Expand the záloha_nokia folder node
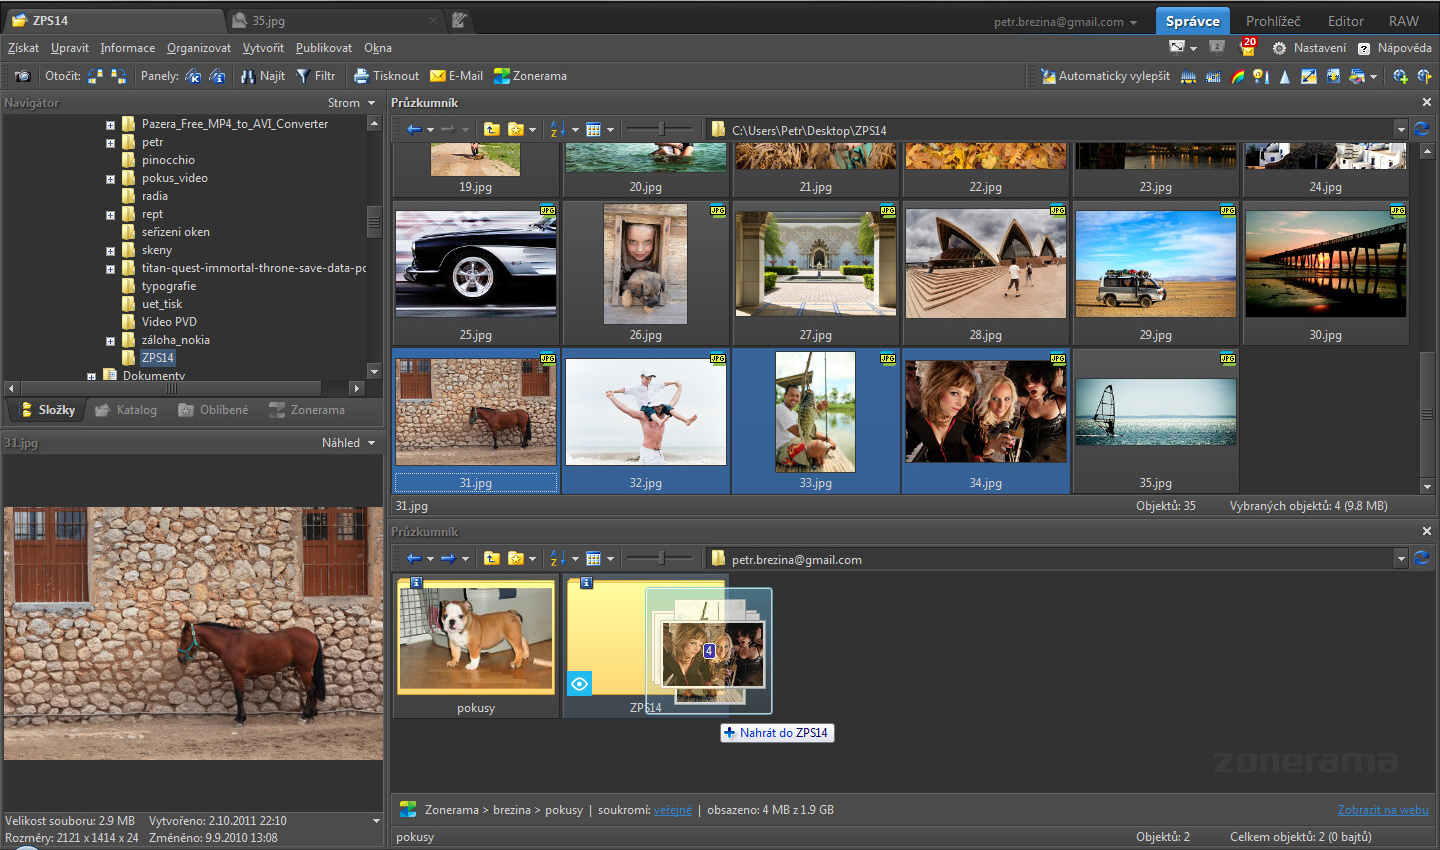 110,341
